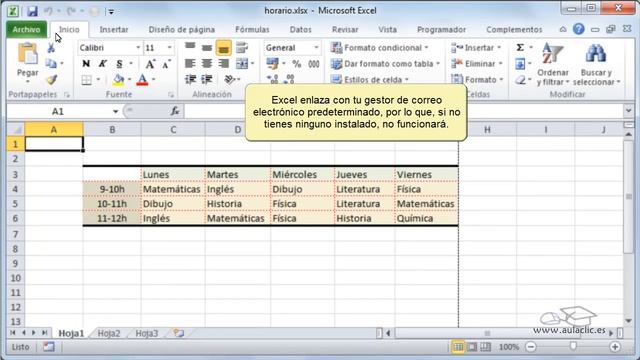Screen dimensions: 640x360
Task: Center text horizontally
Action: tap(207, 64)
